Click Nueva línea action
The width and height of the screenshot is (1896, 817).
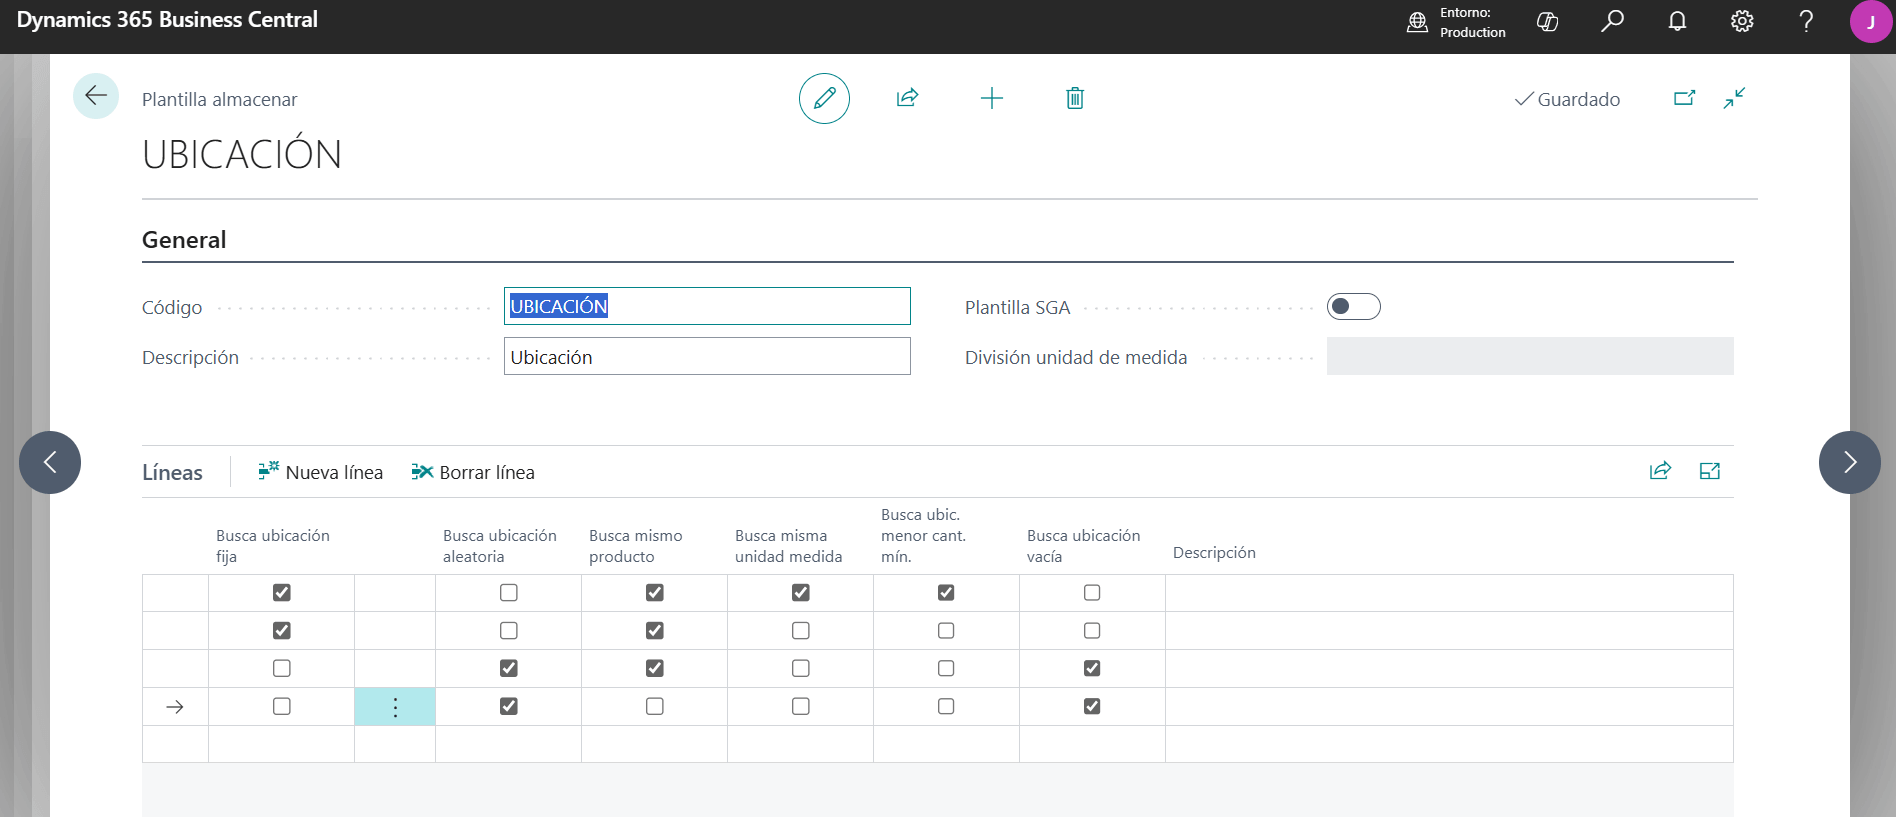[x=321, y=472]
